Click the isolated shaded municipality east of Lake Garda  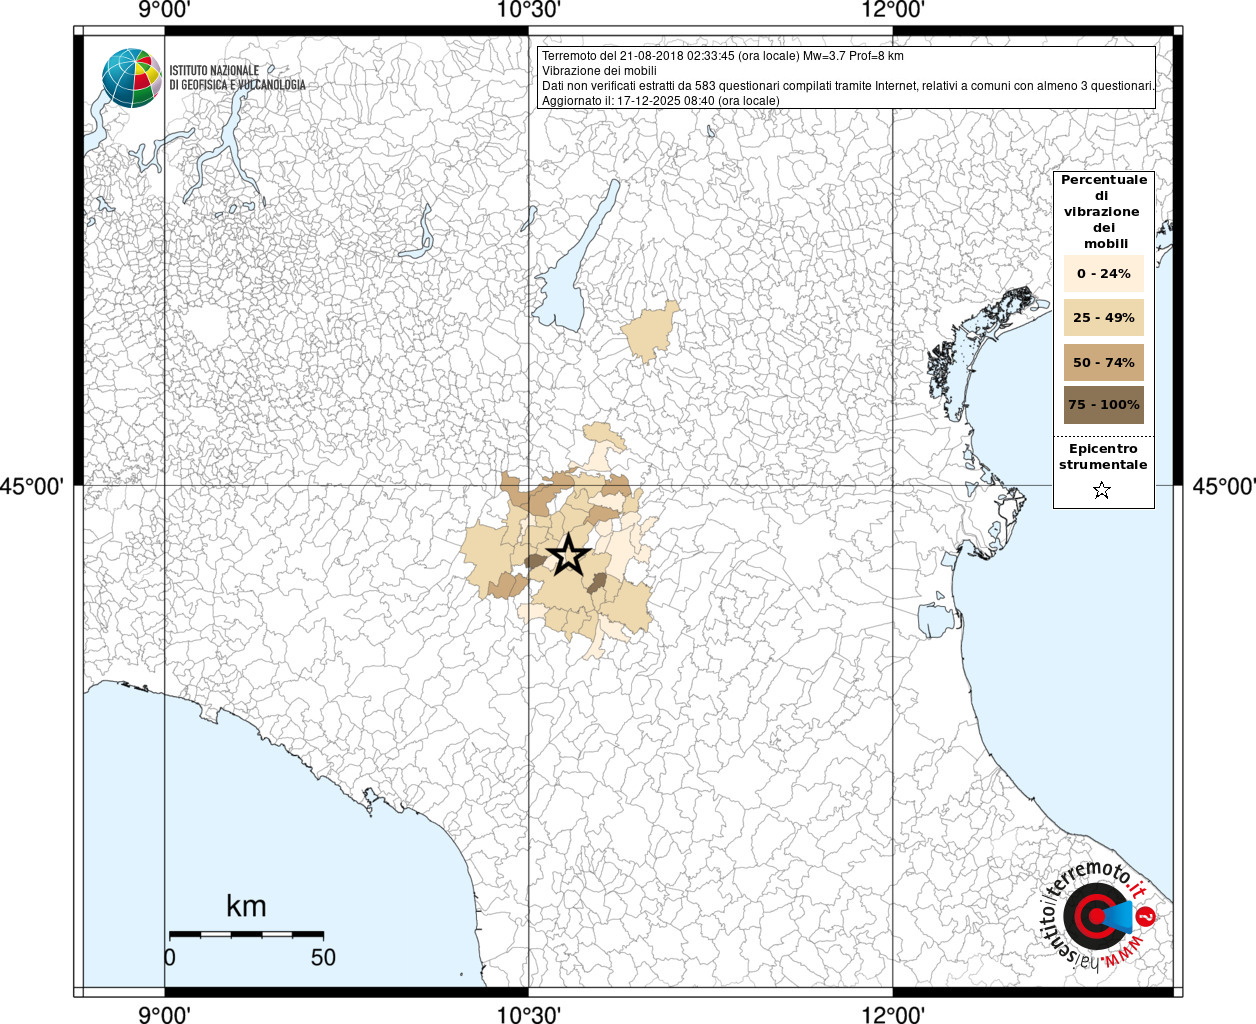650,331
